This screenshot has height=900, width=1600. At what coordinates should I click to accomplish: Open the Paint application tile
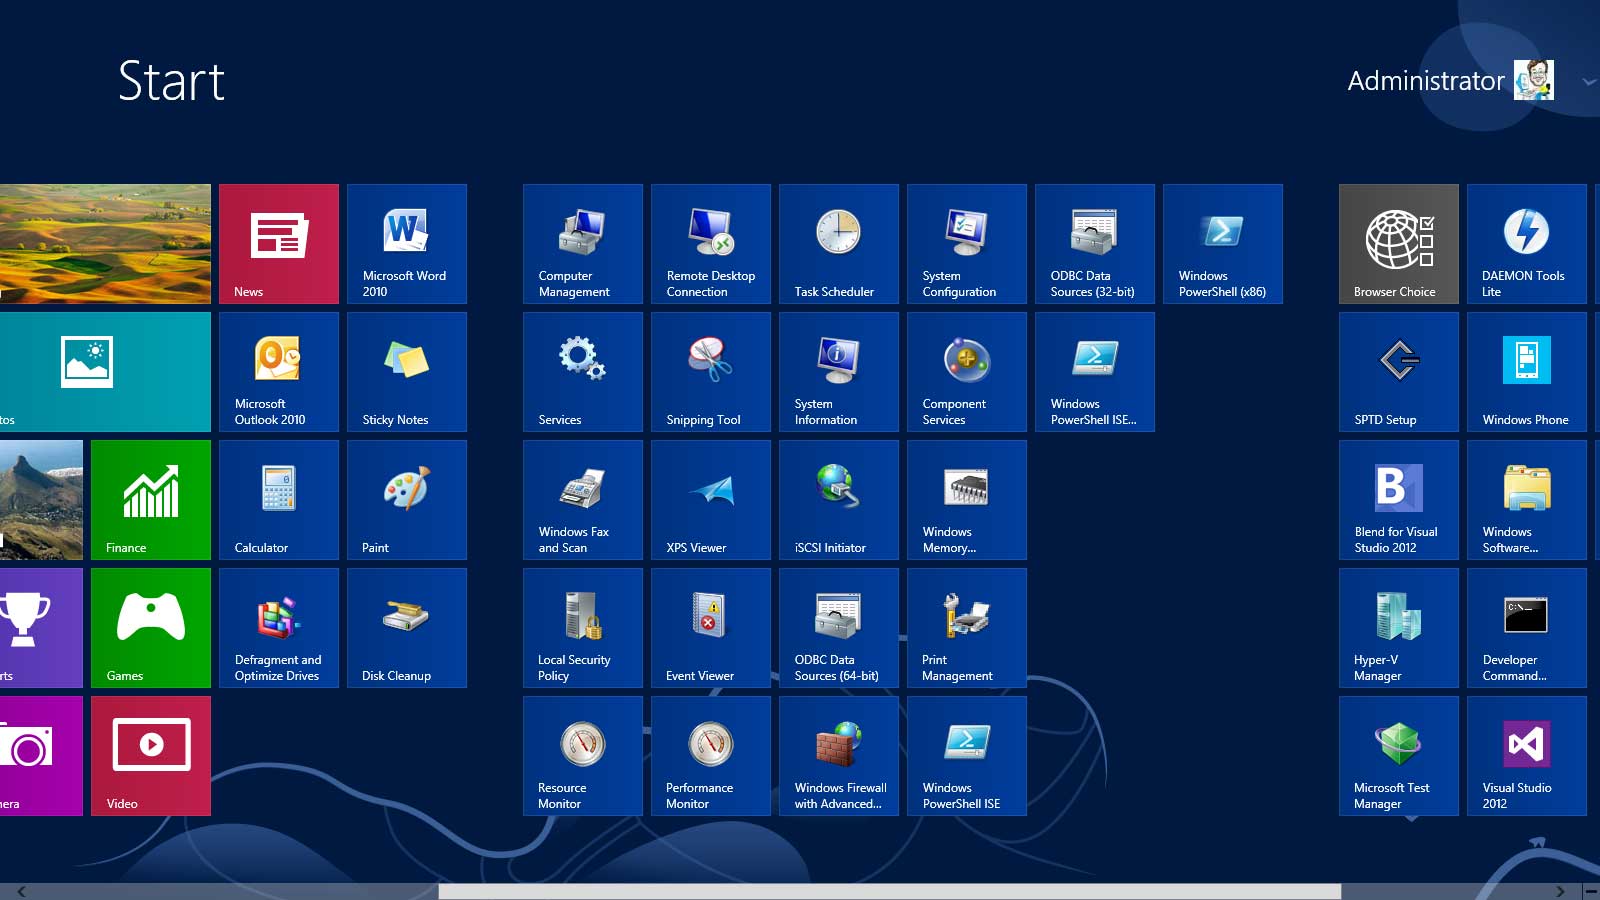pyautogui.click(x=406, y=500)
